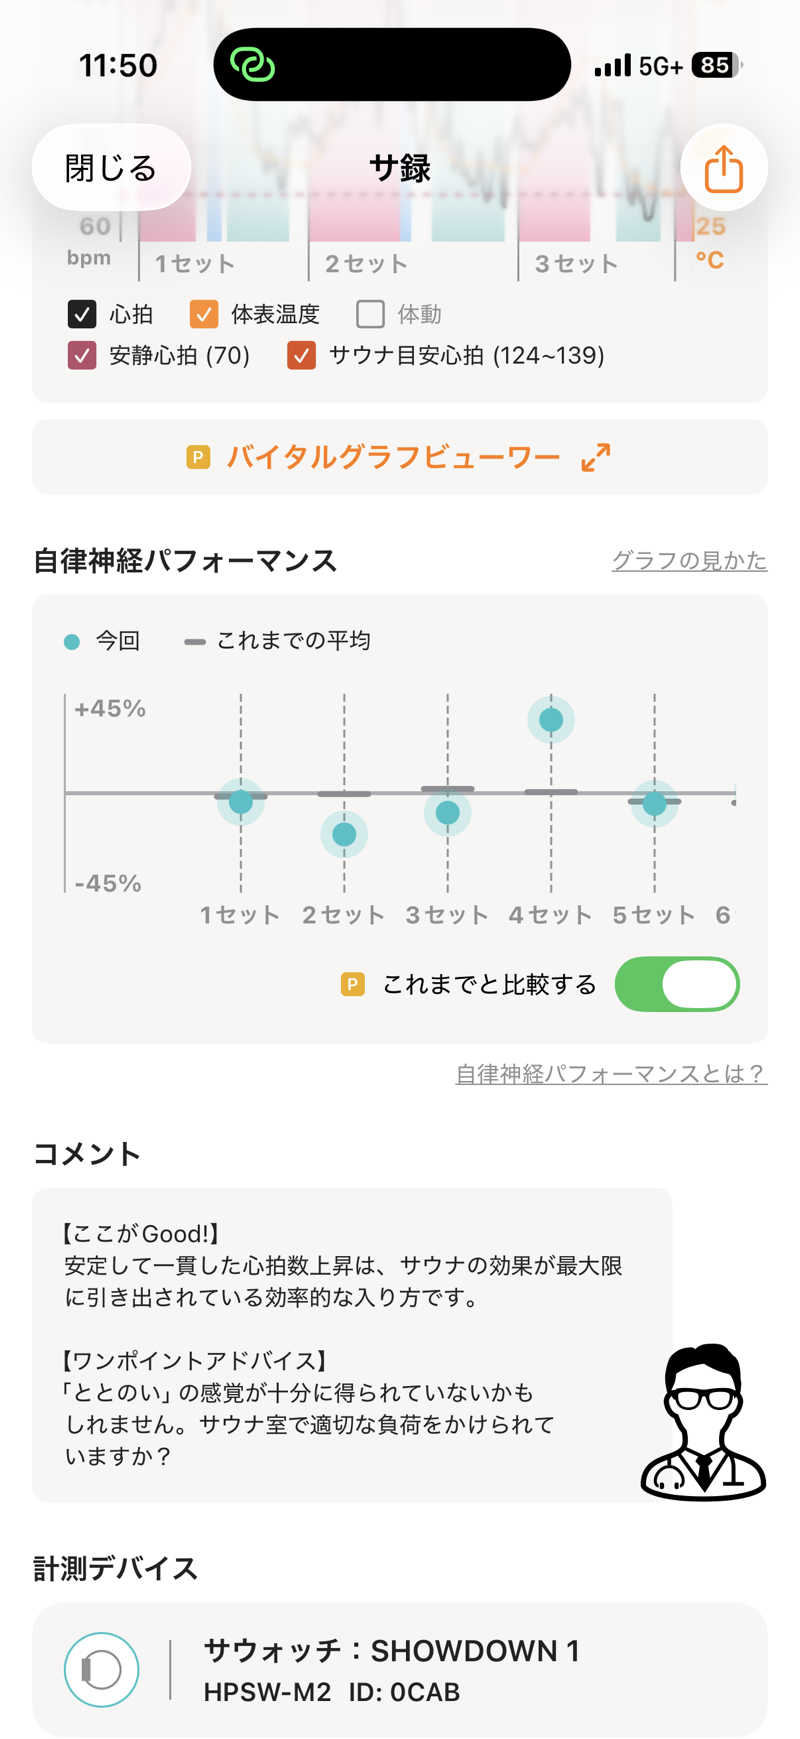Select the 4セット data point on chart
Viewport: 800px width, 1739px height.
(551, 720)
